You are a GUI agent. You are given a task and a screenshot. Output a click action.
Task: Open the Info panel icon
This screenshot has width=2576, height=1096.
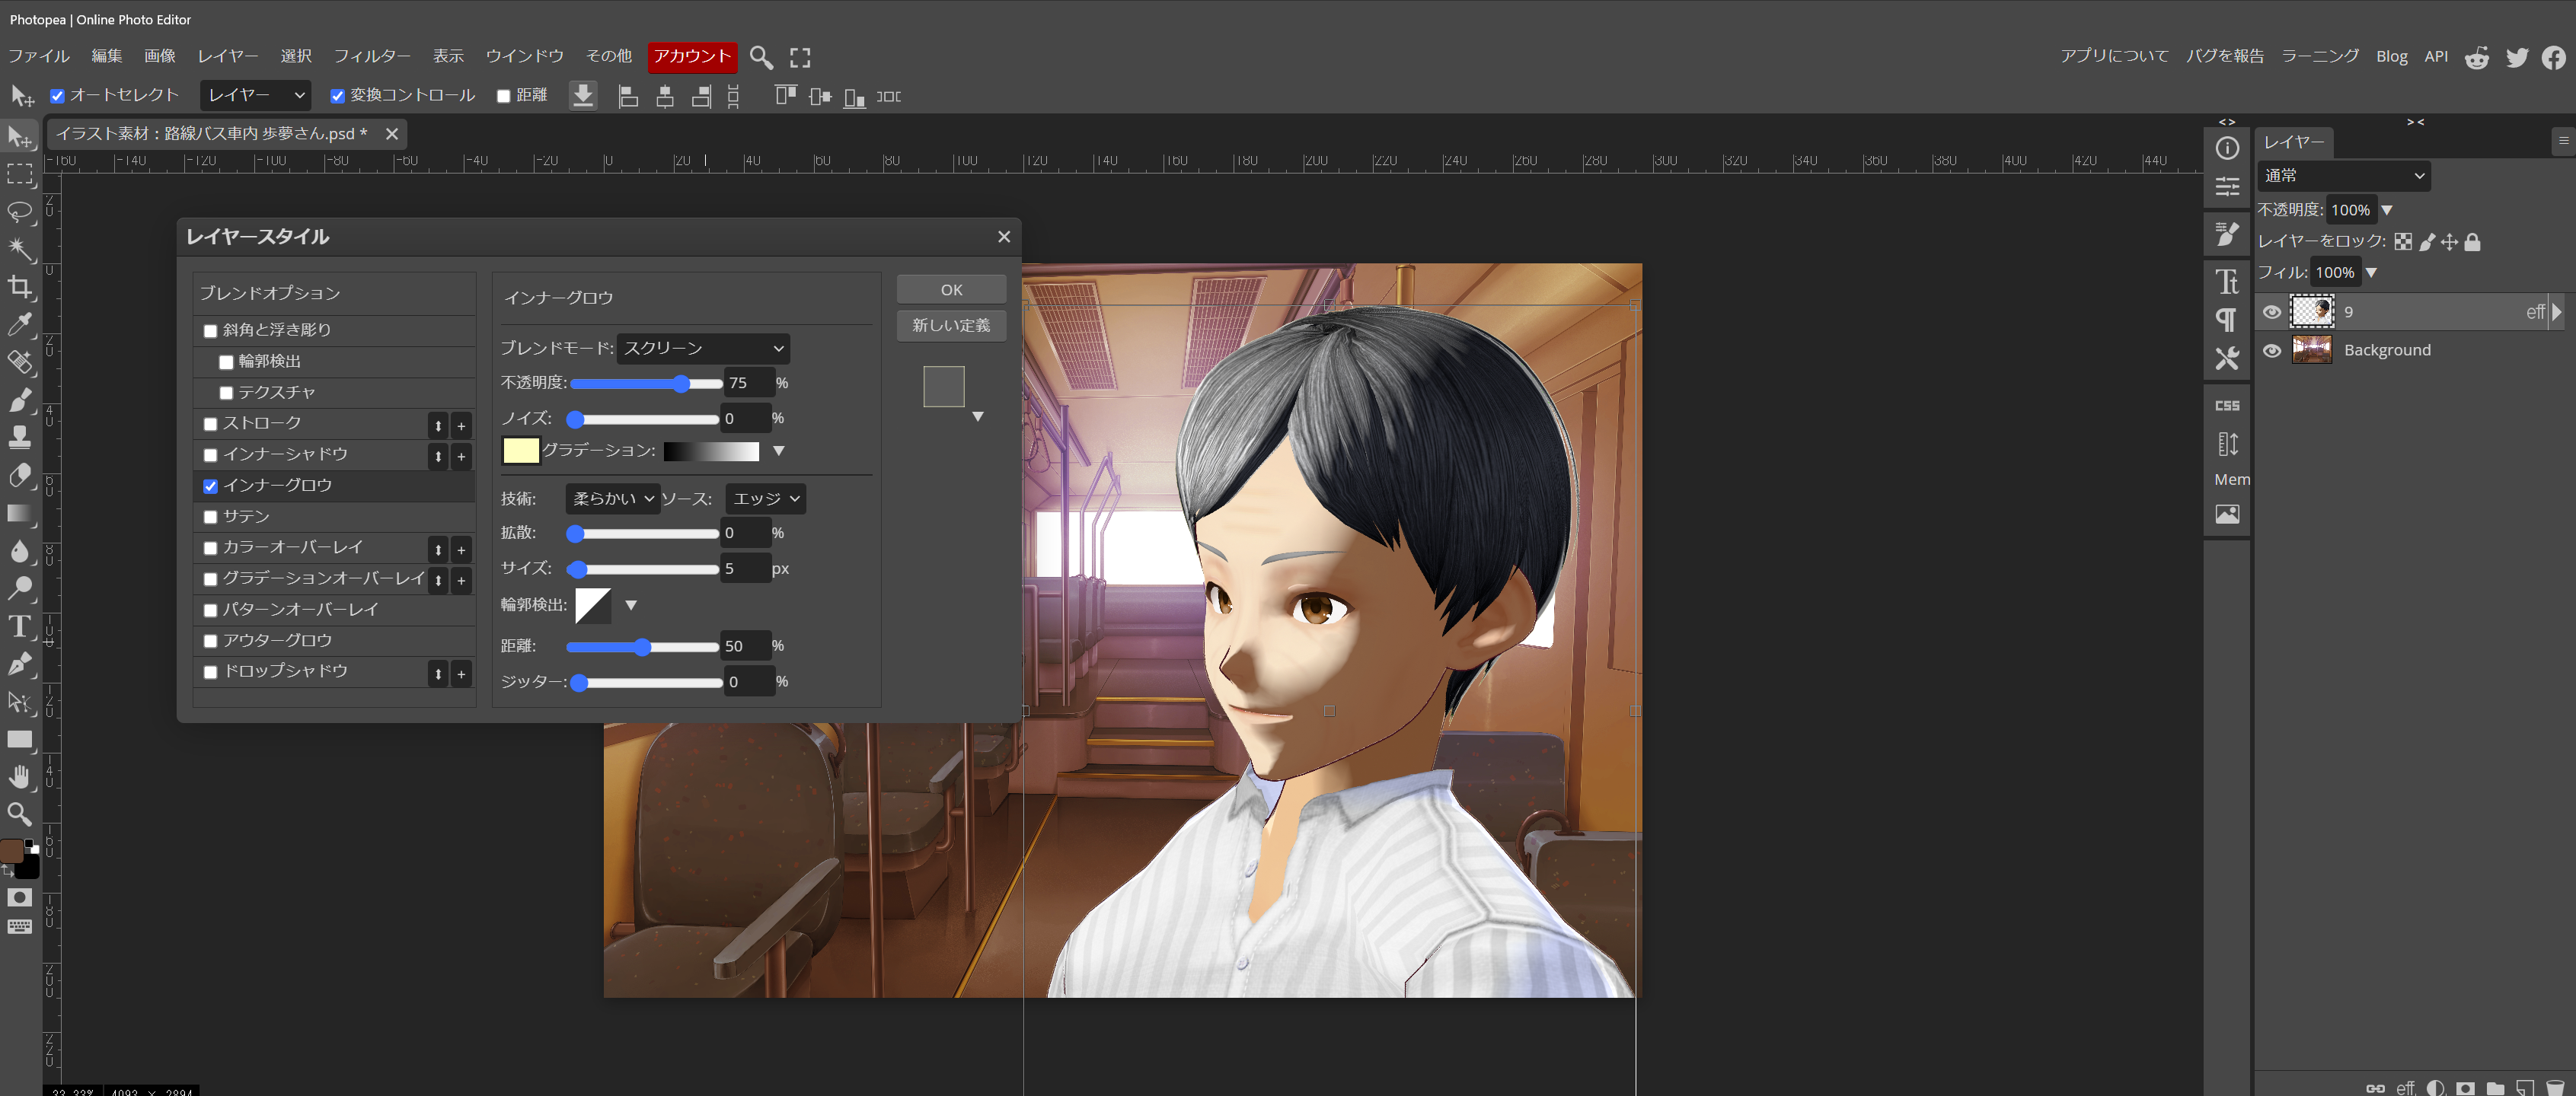pyautogui.click(x=2227, y=148)
